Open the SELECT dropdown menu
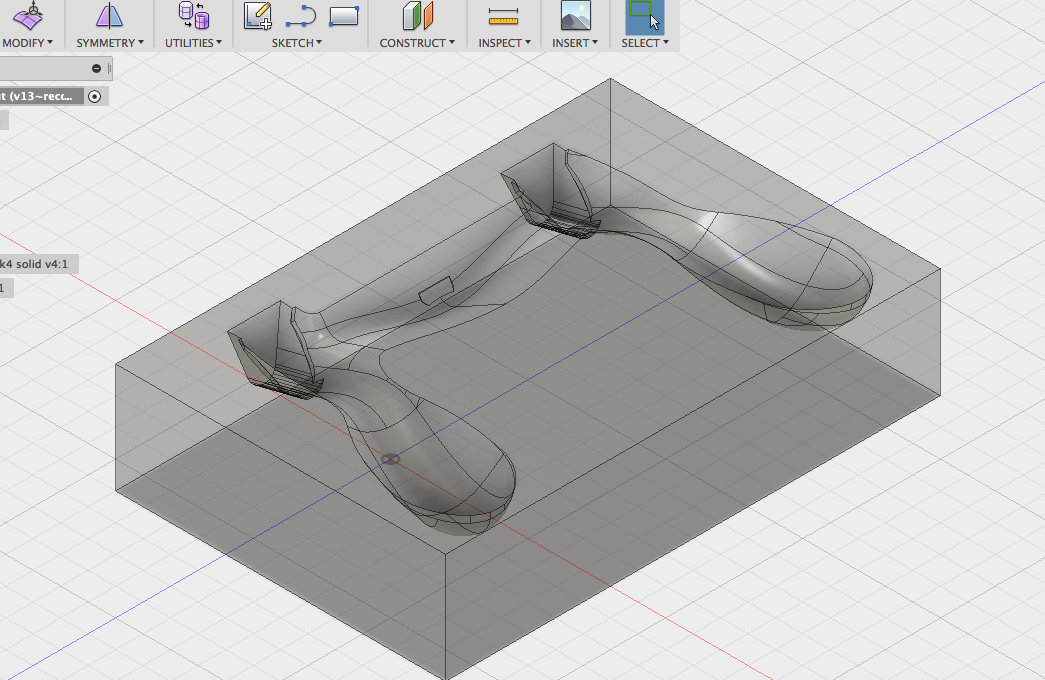This screenshot has width=1045, height=680. [x=645, y=43]
